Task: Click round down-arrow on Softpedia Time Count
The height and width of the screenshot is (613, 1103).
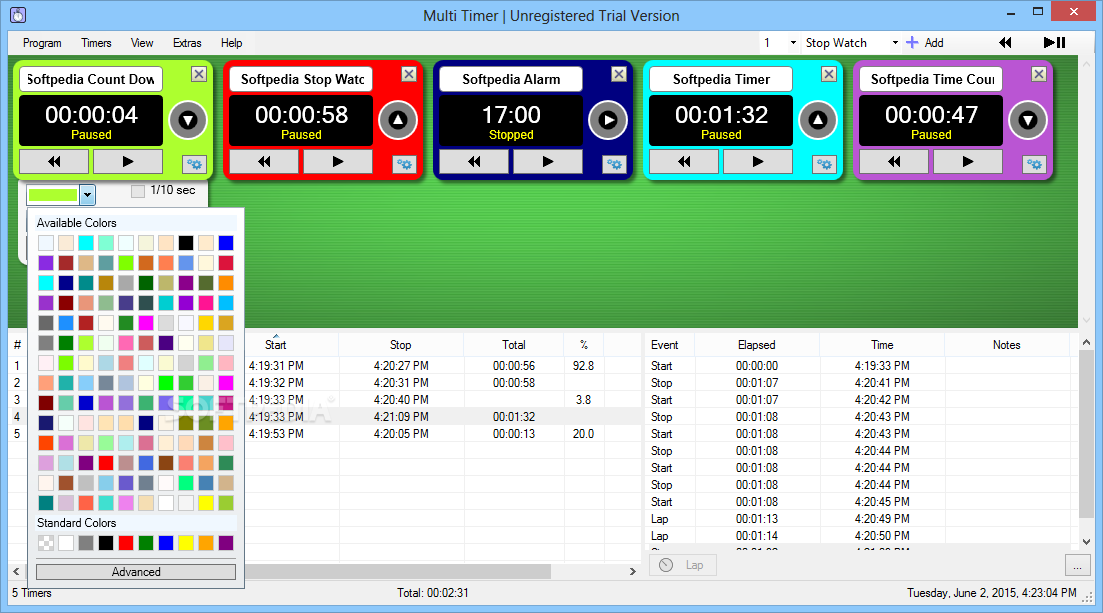Action: pyautogui.click(x=1028, y=120)
